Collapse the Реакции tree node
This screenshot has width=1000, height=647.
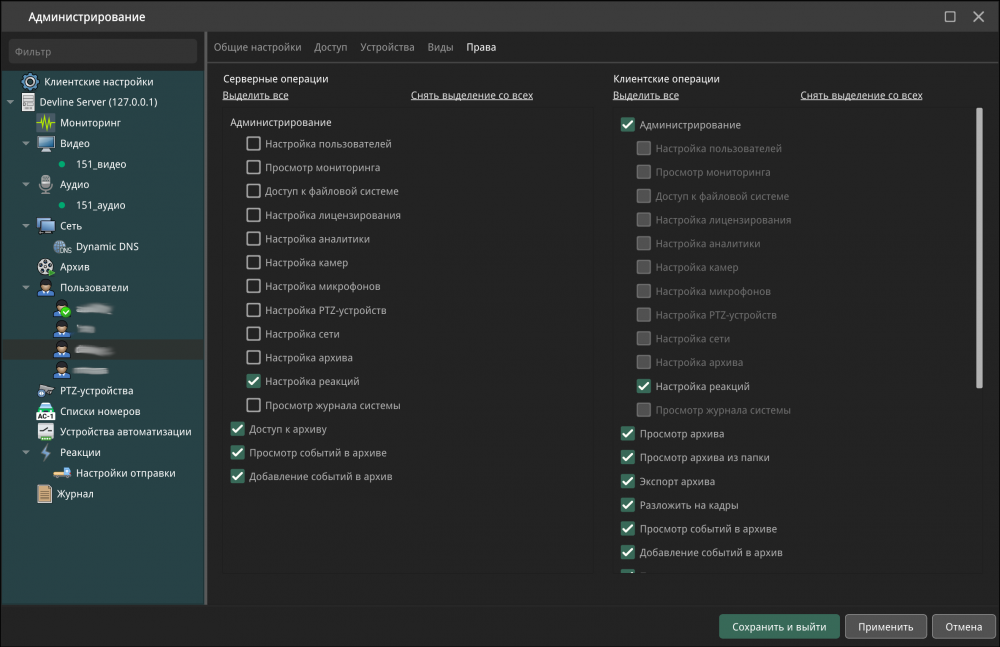click(x=26, y=452)
